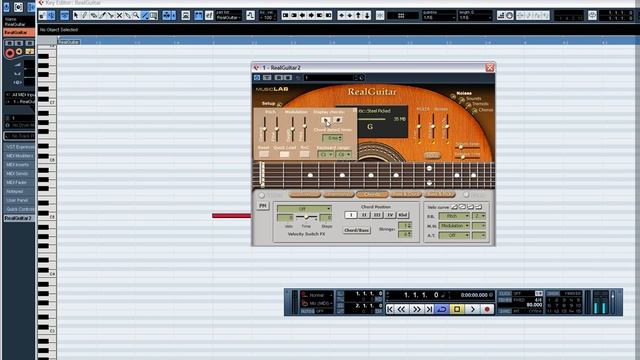Image resolution: width=640 pixels, height=360 pixels.
Task: Toggle the Sounds noise knob
Action: coord(462,100)
